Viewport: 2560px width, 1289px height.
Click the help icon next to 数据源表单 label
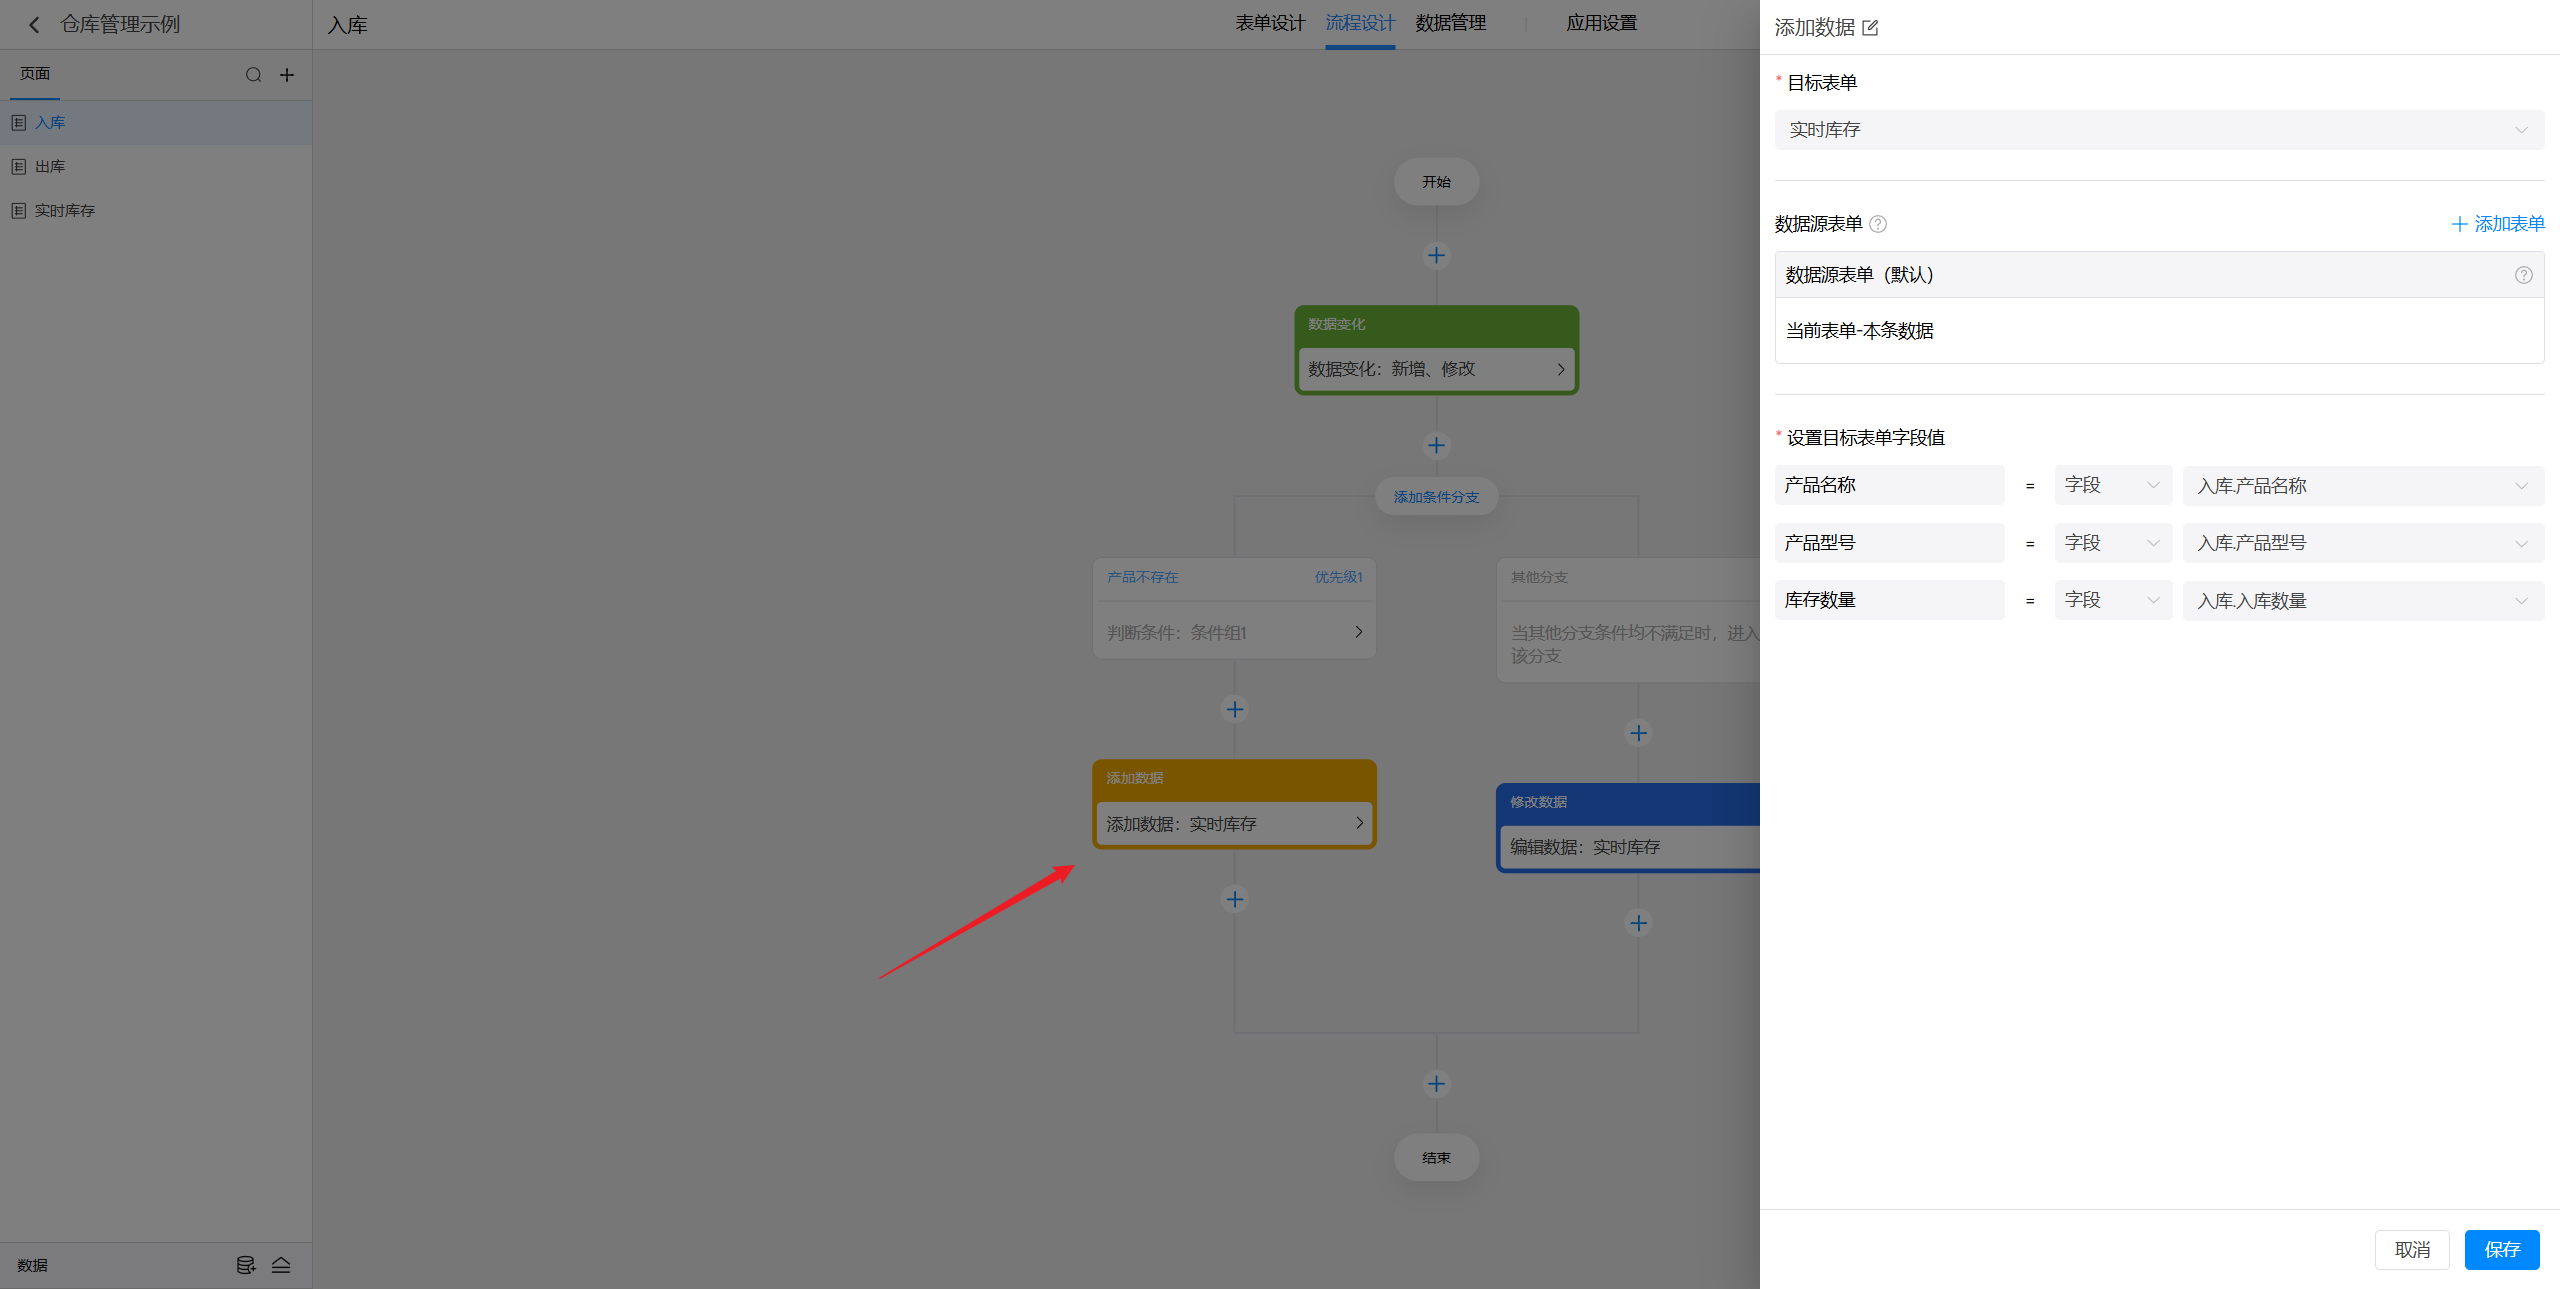point(1878,224)
